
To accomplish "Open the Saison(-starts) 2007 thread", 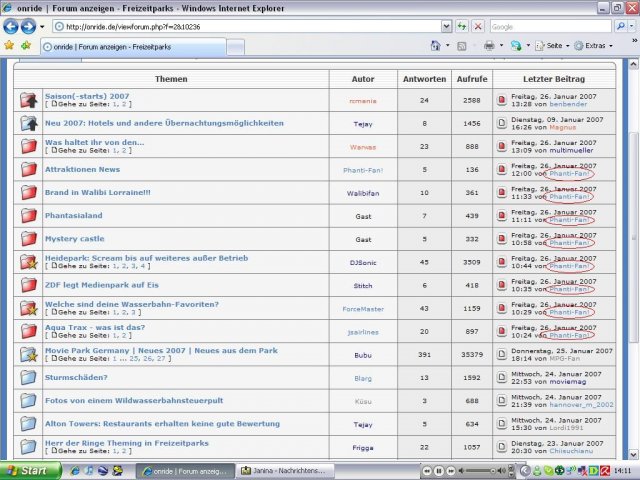I will point(87,96).
